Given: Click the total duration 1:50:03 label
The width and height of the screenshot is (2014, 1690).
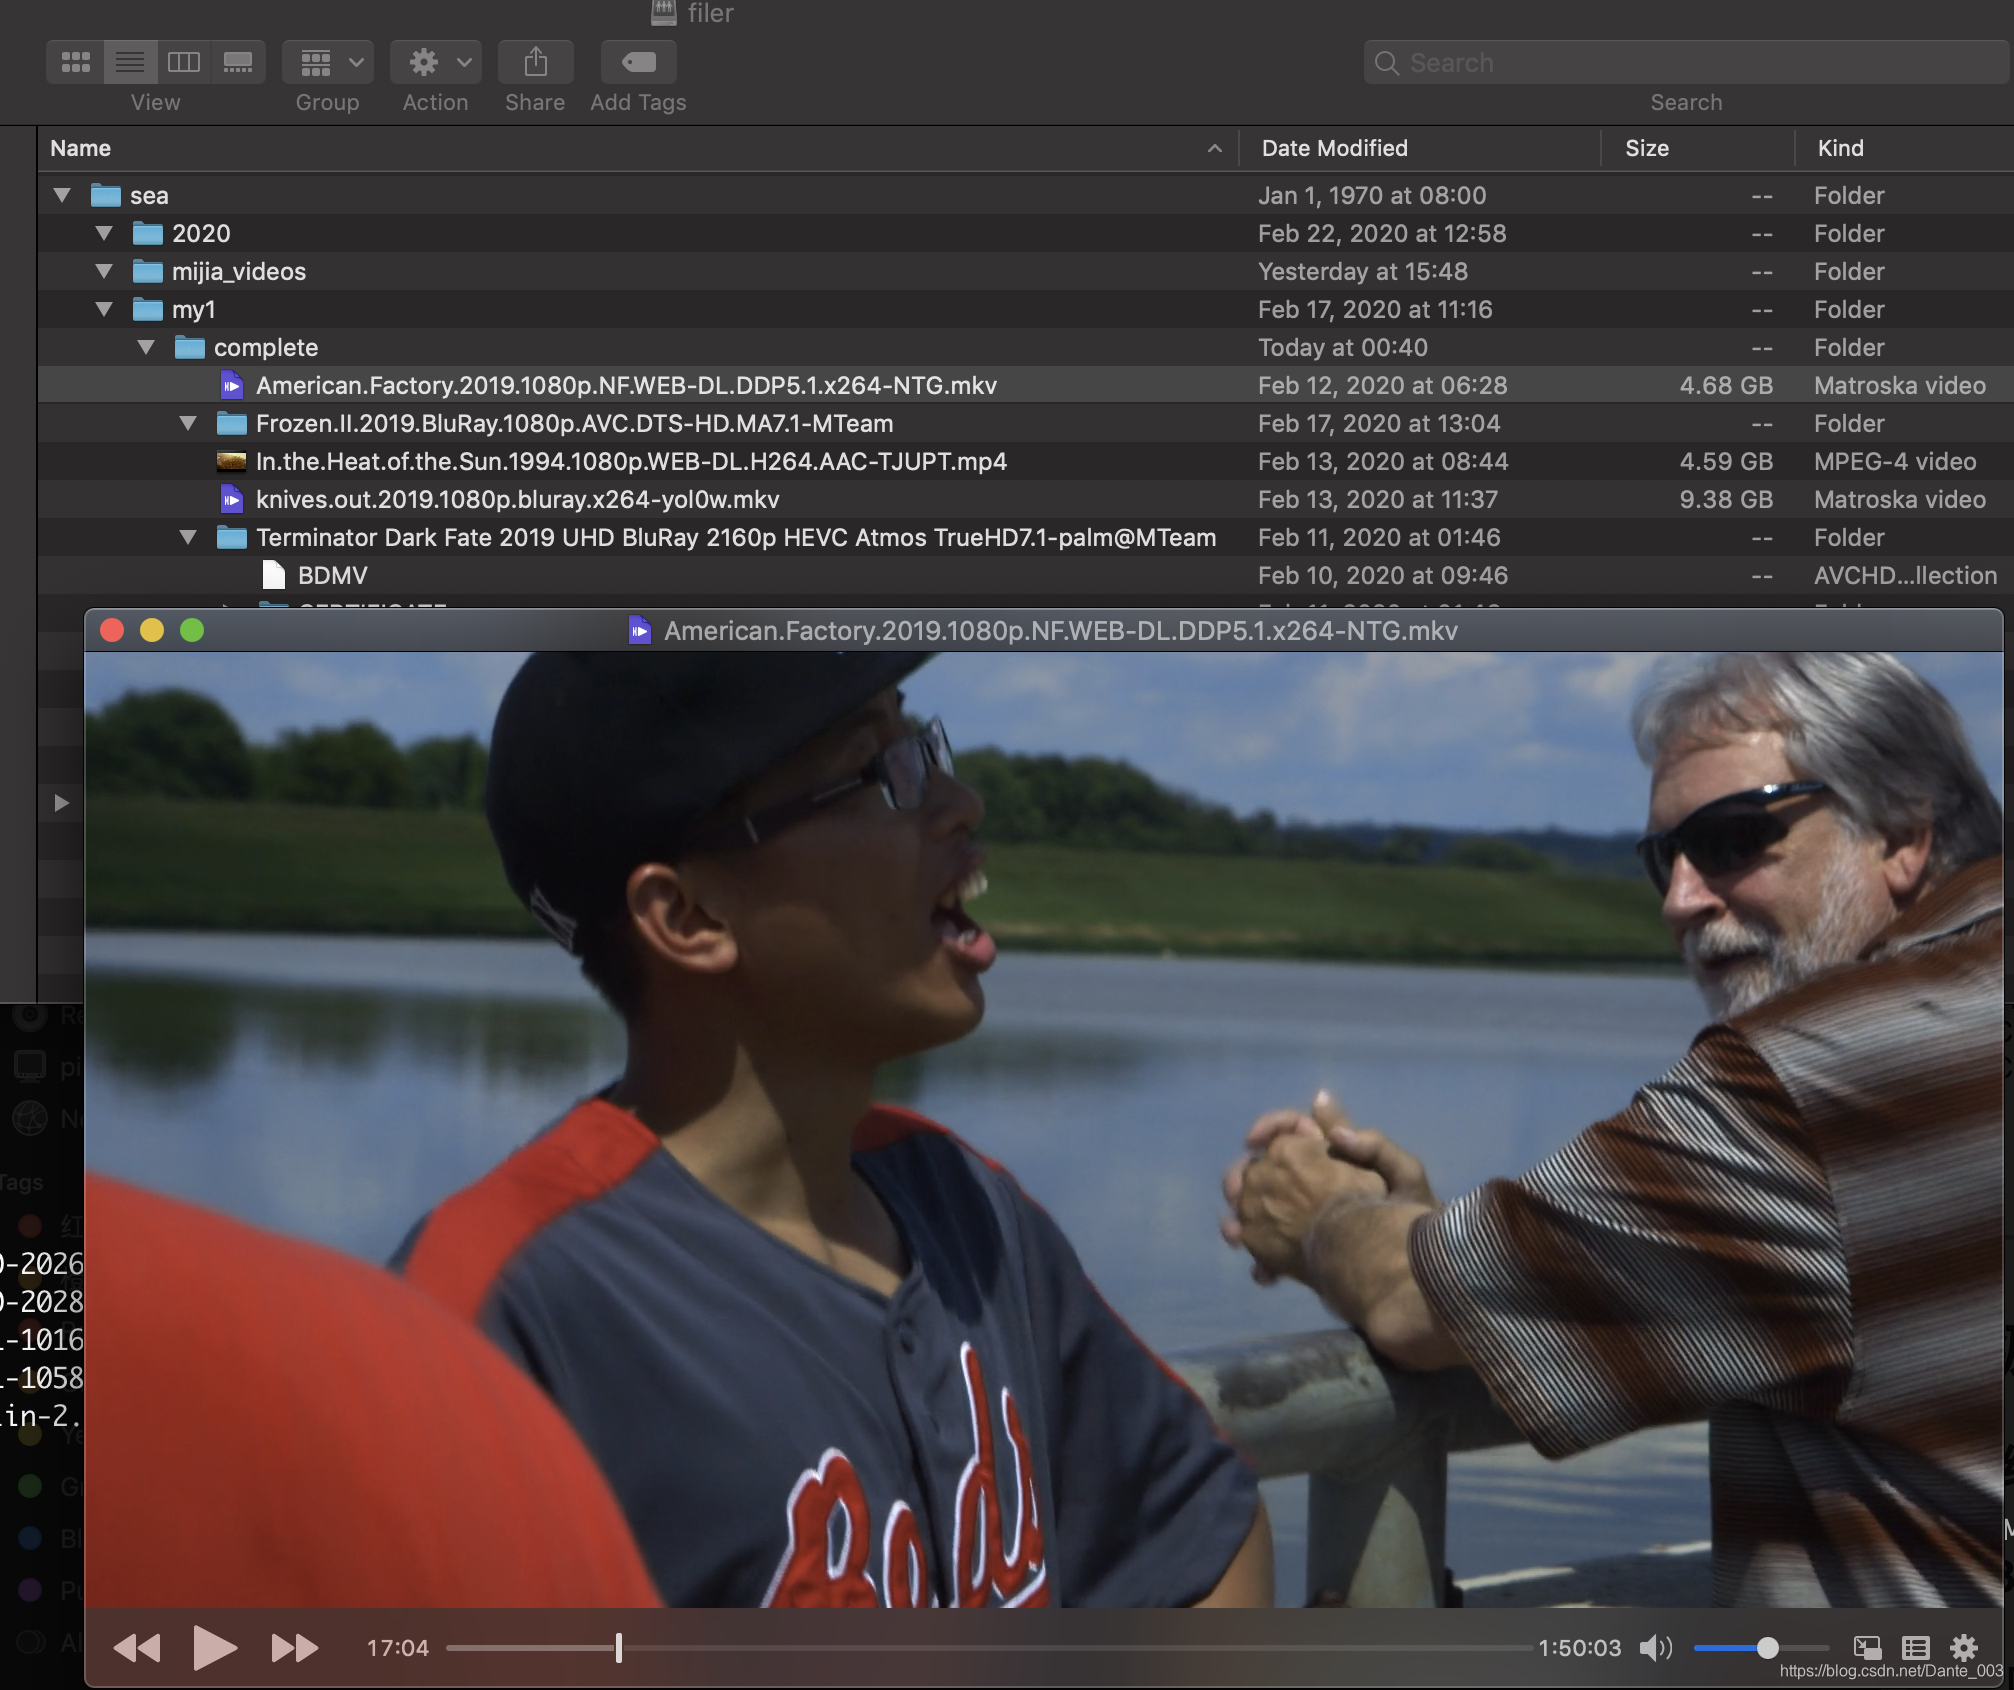Looking at the screenshot, I should (1579, 1647).
